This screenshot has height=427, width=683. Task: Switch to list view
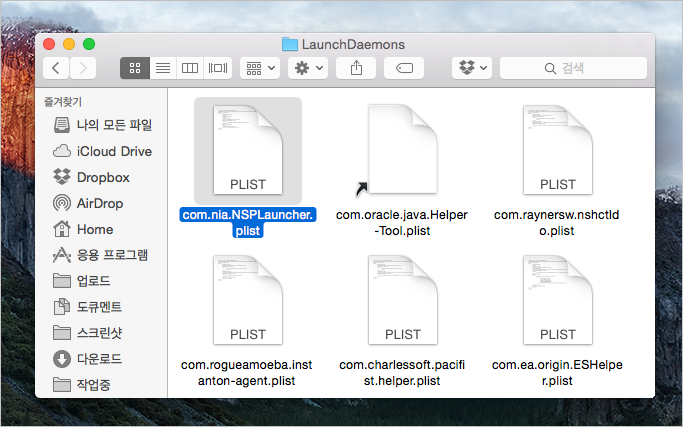163,68
